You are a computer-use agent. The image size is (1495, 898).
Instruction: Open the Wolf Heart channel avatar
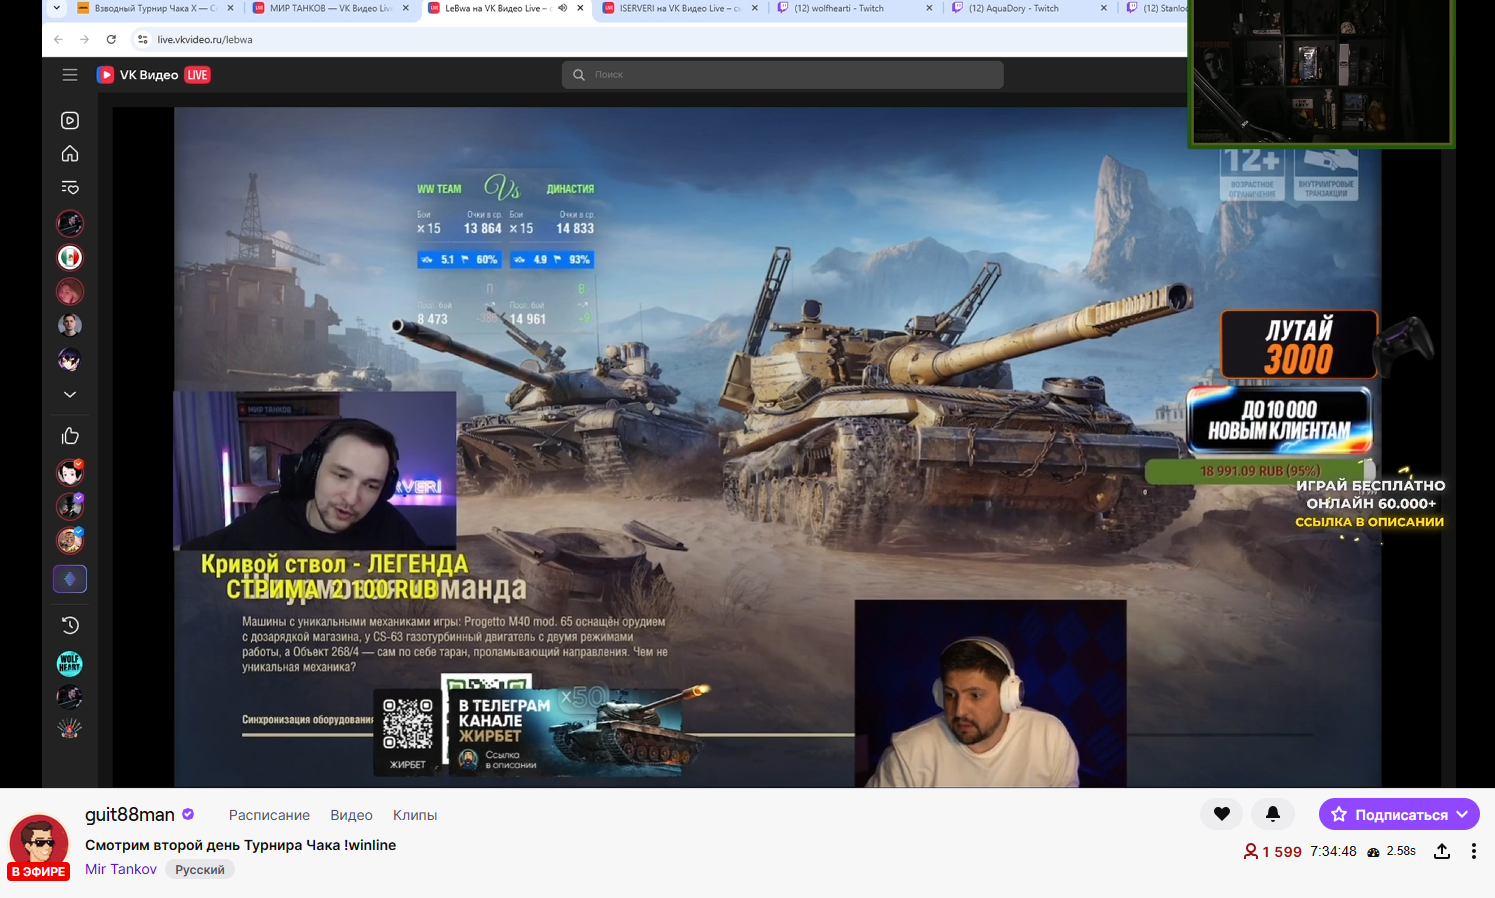click(70, 663)
